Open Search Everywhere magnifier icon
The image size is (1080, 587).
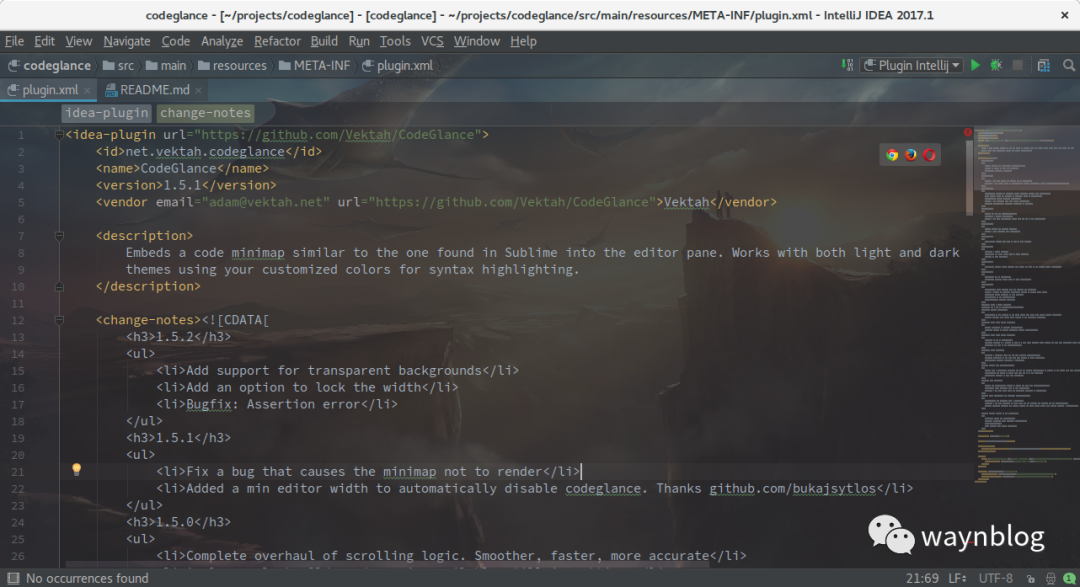pyautogui.click(x=1069, y=65)
